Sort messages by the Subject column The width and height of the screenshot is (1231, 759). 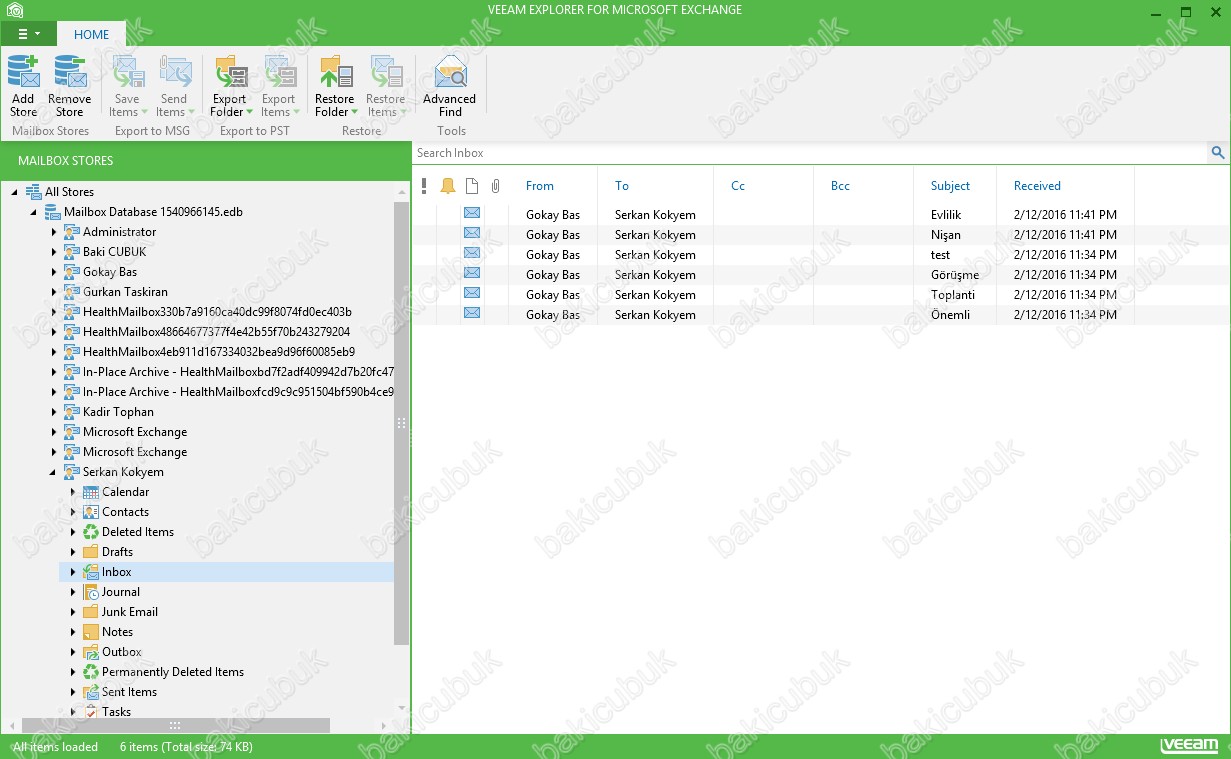click(950, 186)
